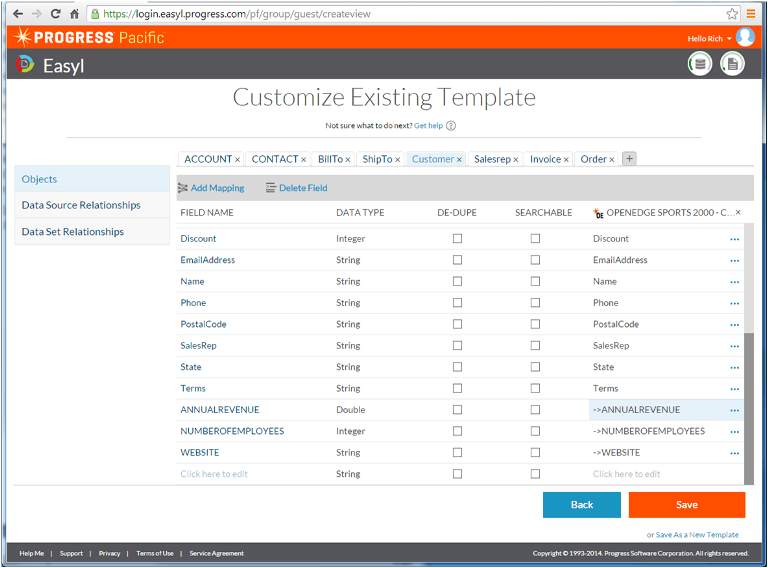Close the ACCOUNT tab
Image resolution: width=768 pixels, height=568 pixels.
(x=238, y=159)
